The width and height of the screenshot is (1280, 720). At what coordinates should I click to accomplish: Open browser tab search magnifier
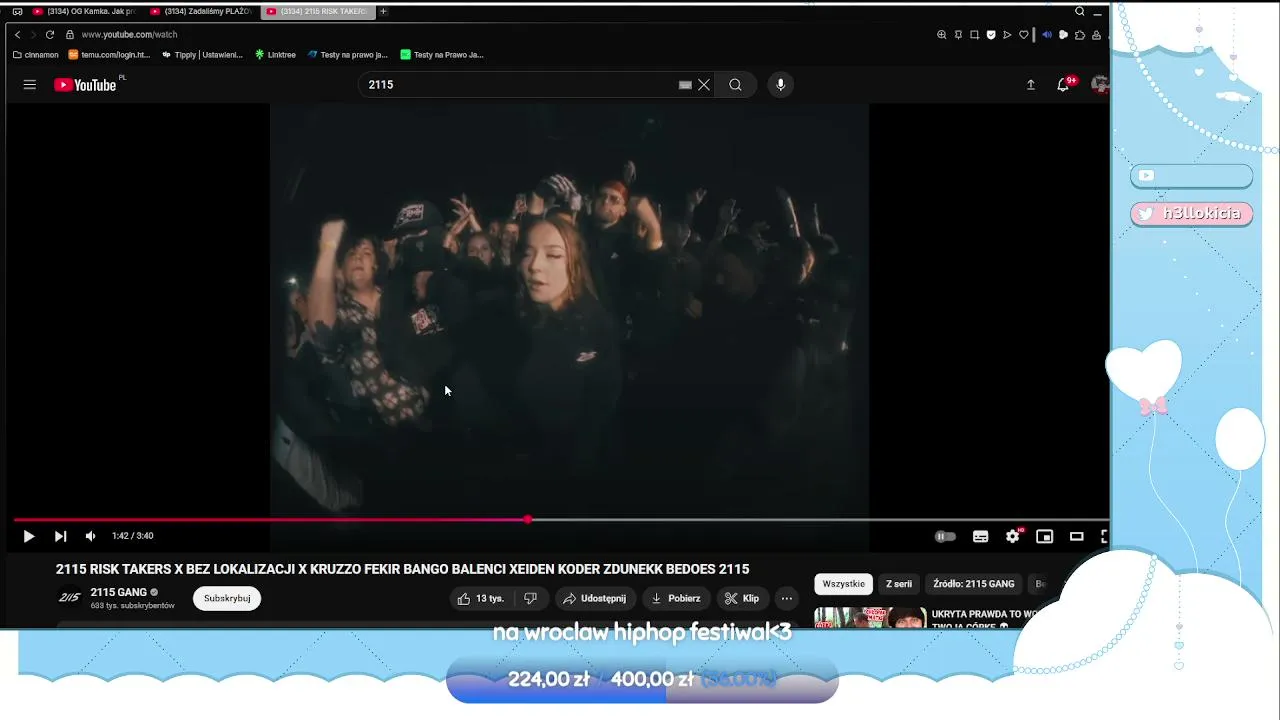[x=1080, y=12]
